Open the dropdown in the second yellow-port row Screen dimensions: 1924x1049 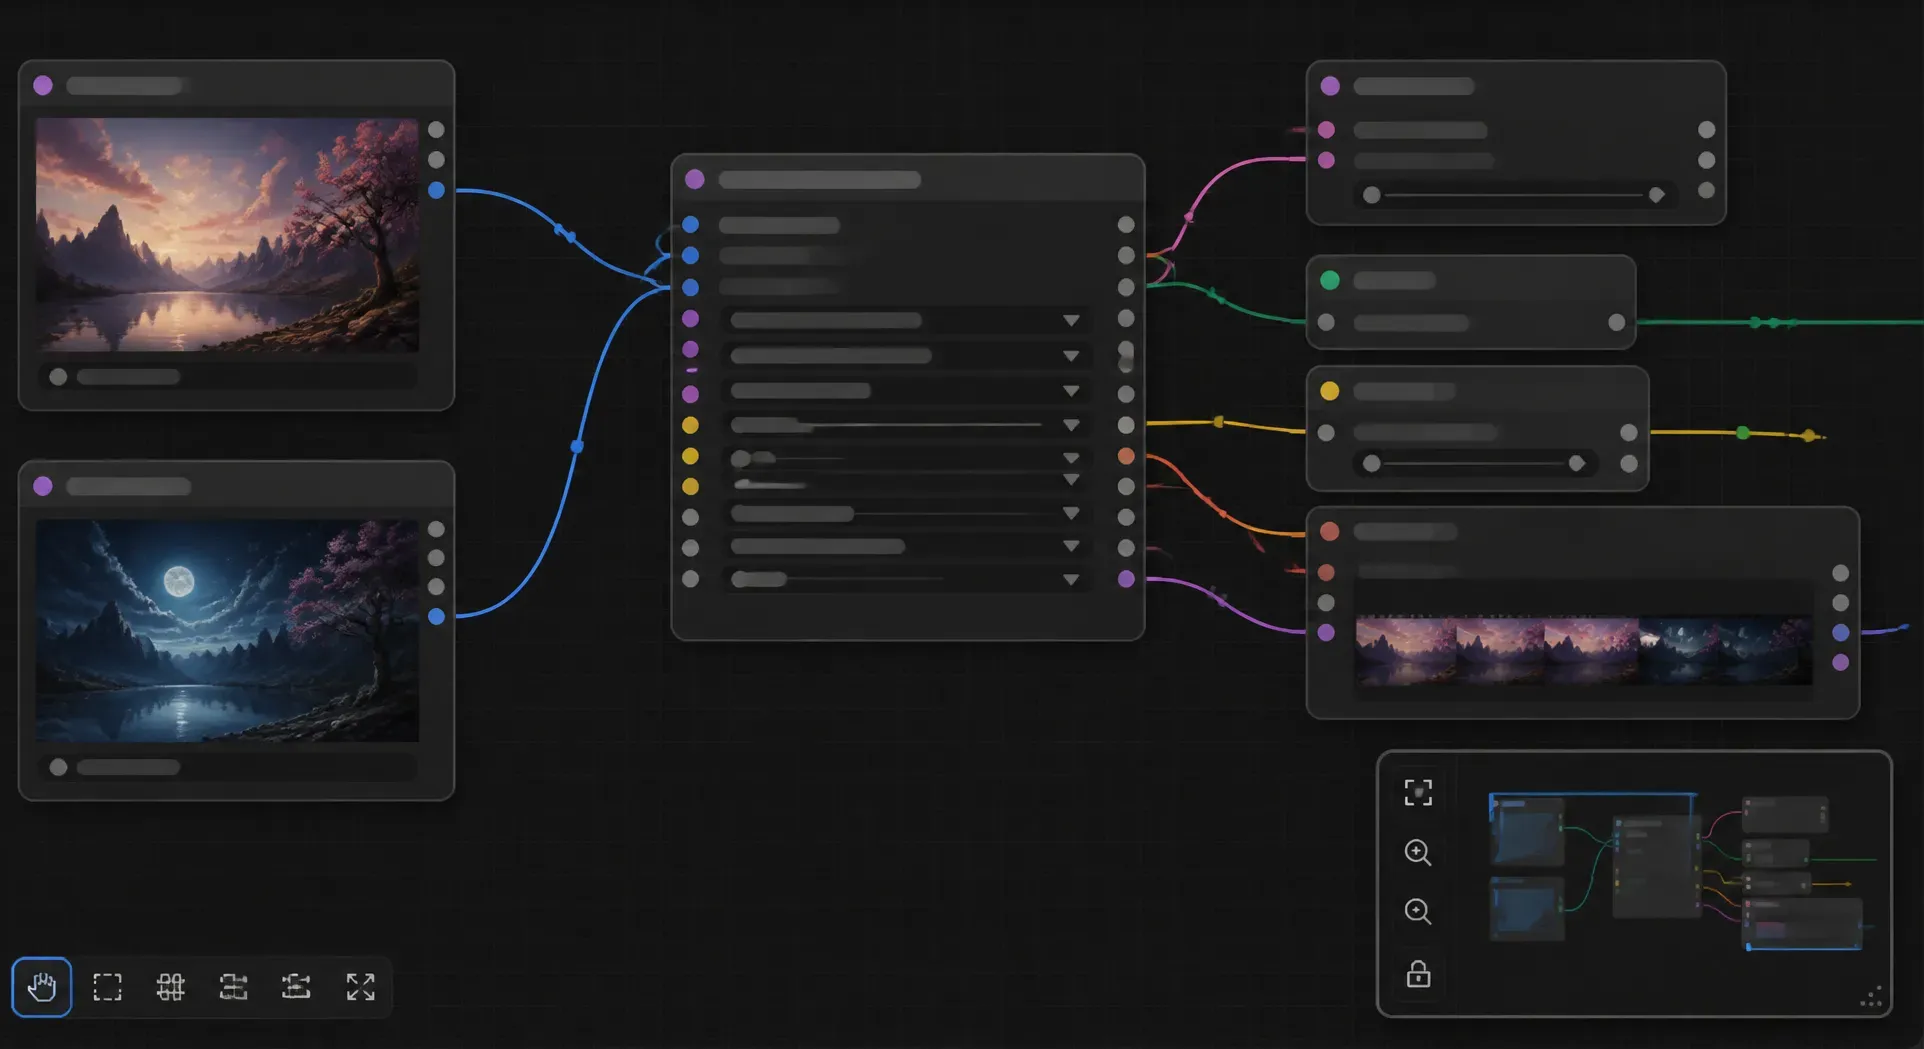pyautogui.click(x=1071, y=458)
